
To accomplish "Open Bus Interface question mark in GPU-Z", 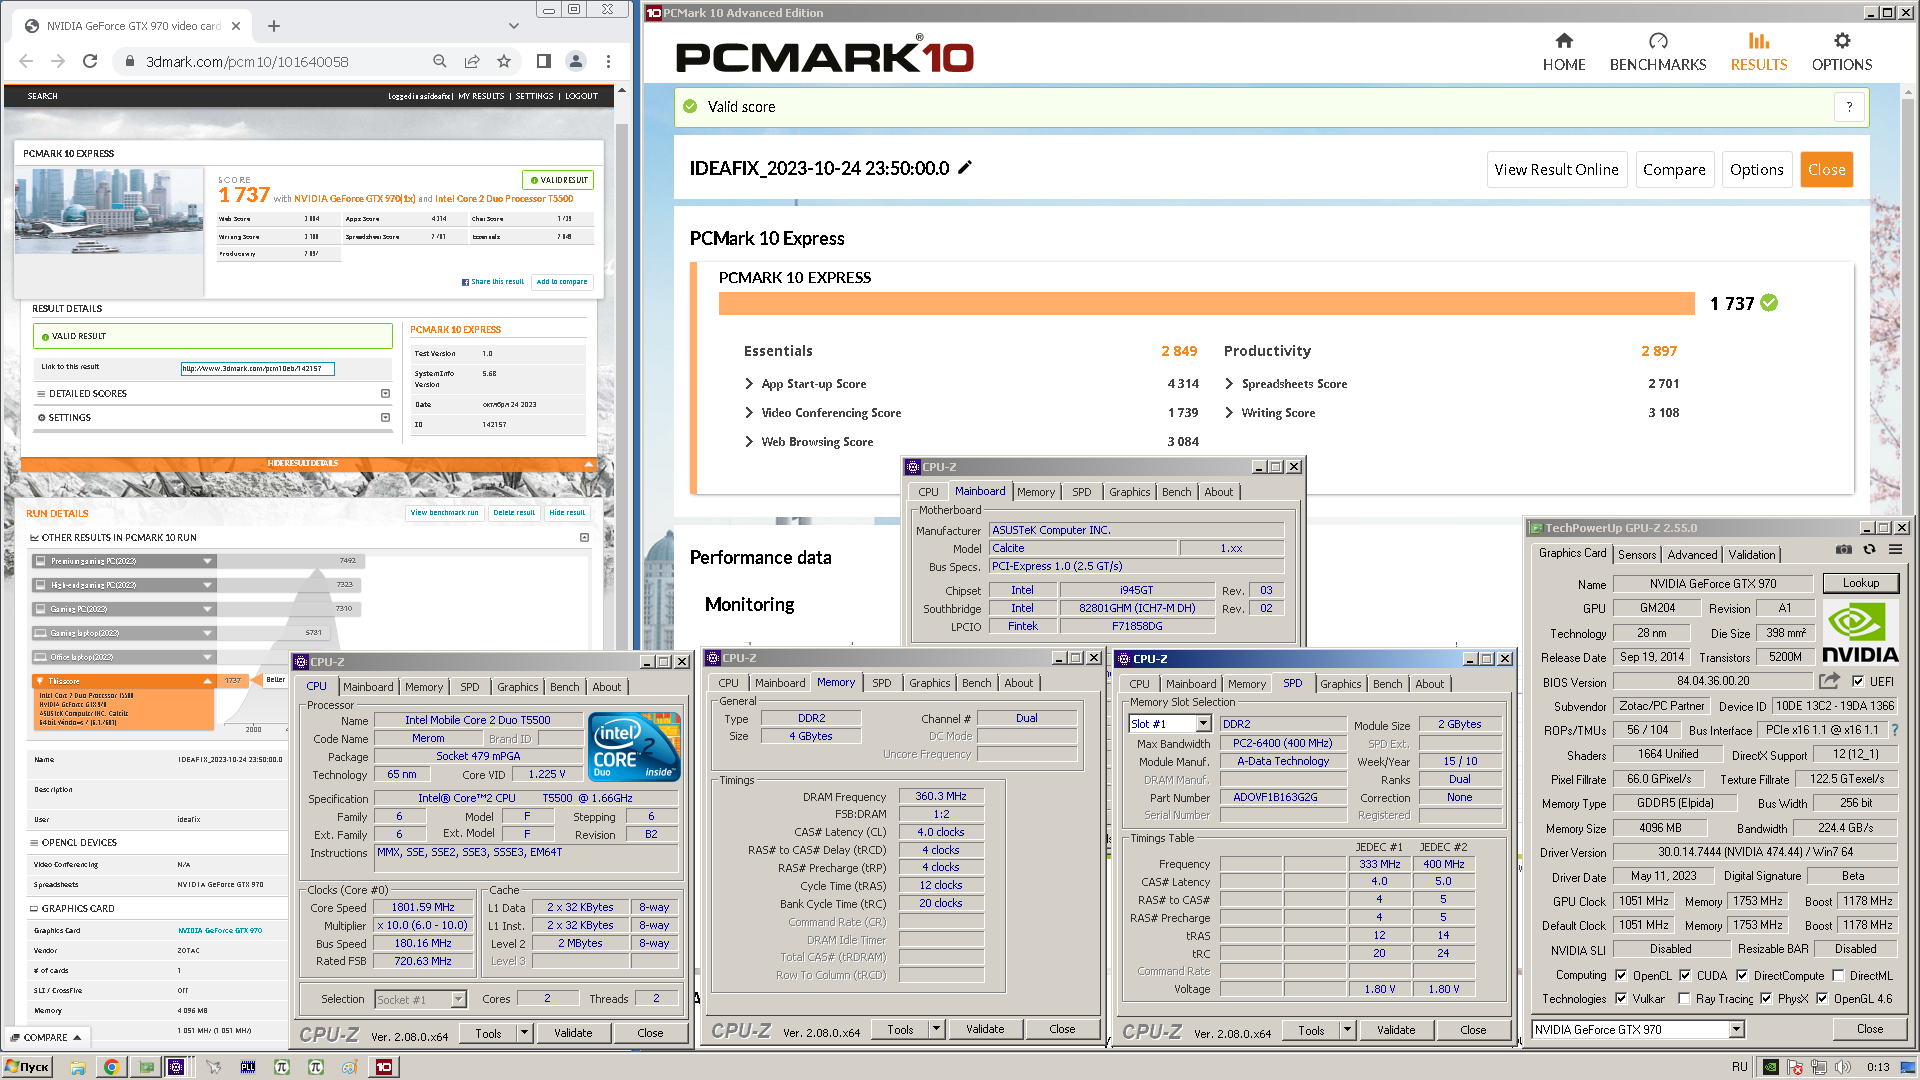I will point(1895,730).
